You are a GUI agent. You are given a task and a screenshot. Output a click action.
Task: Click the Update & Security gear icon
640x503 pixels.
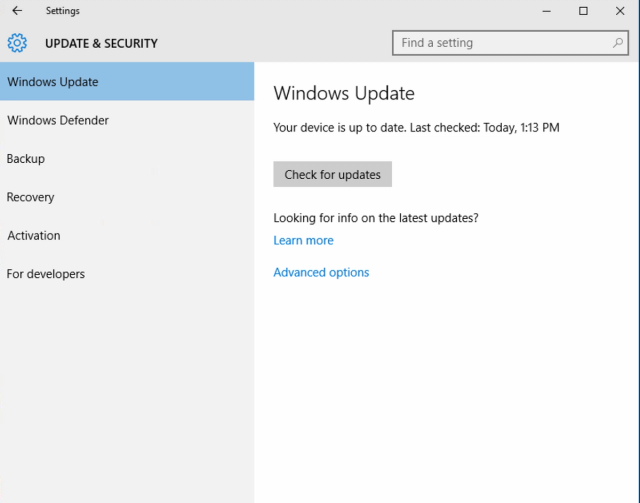[17, 43]
